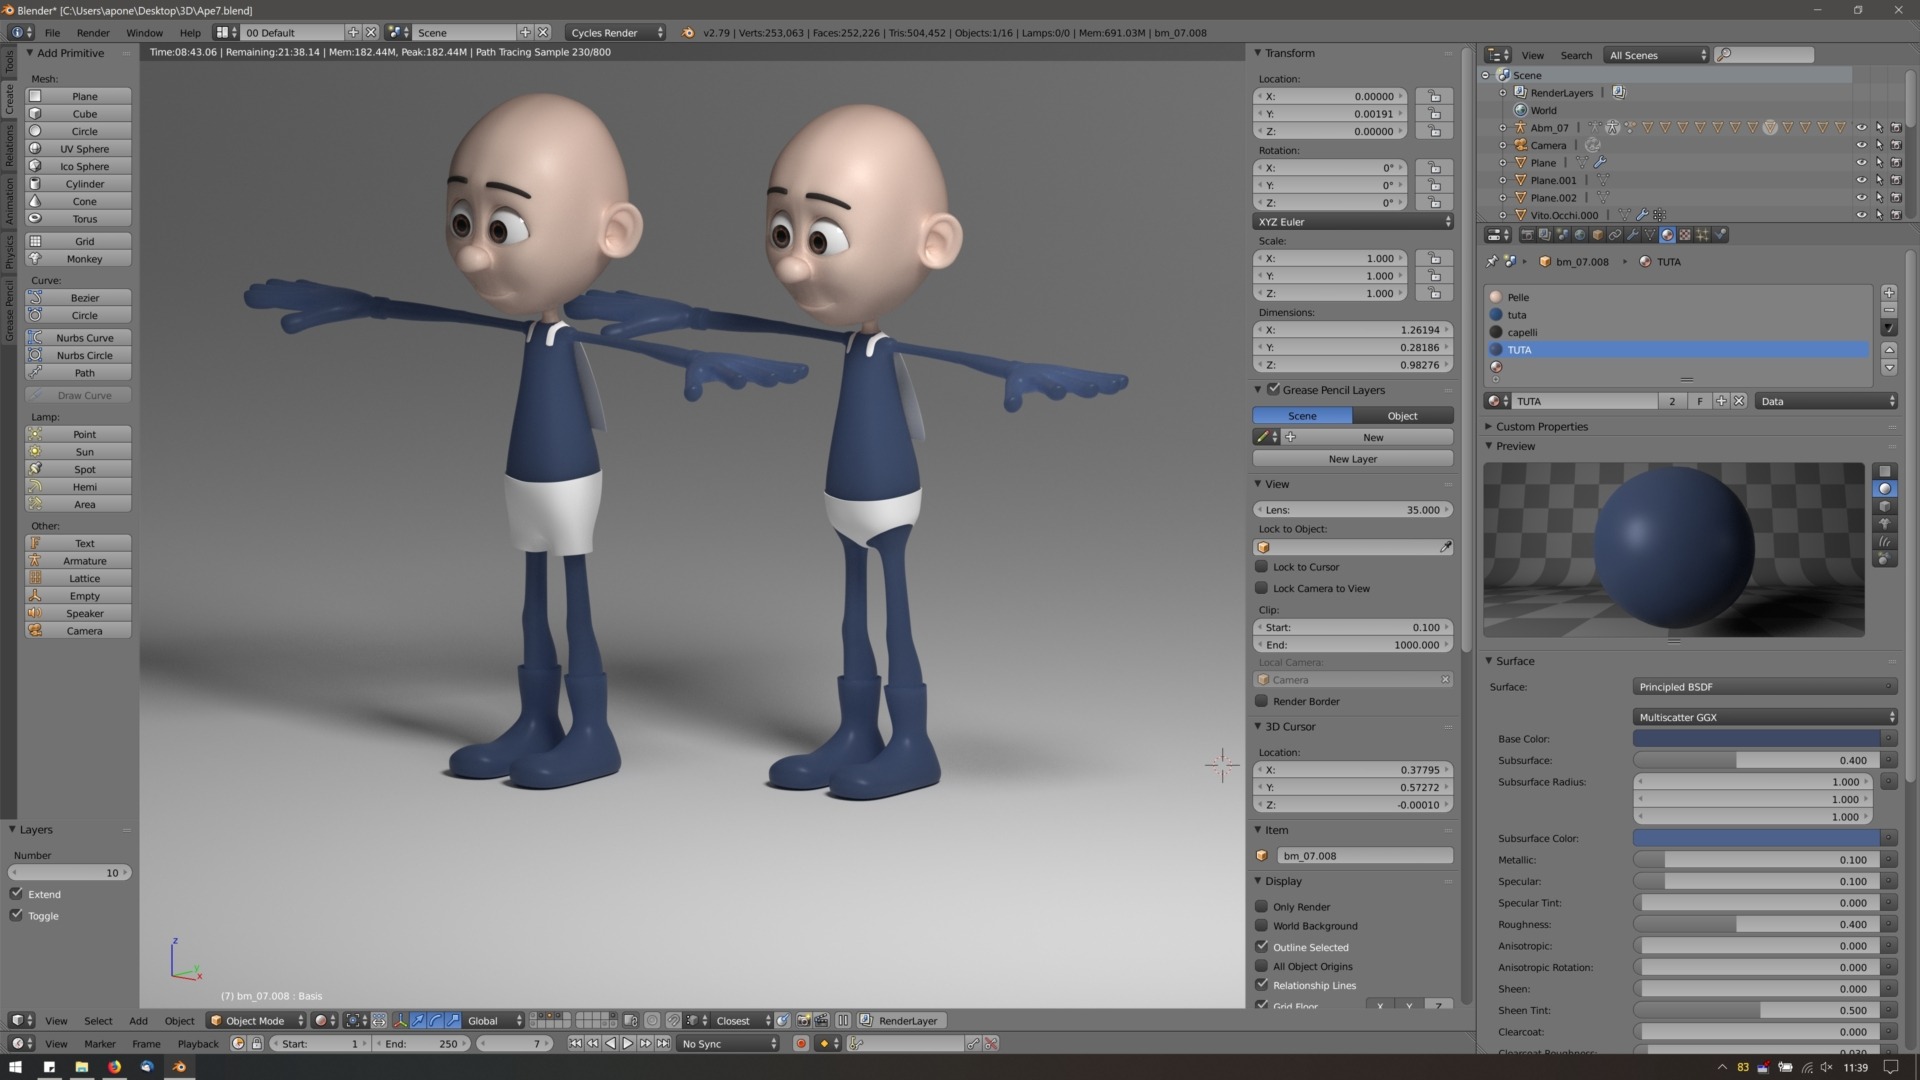Expand the Abm_07 outliner tree item

(1503, 127)
